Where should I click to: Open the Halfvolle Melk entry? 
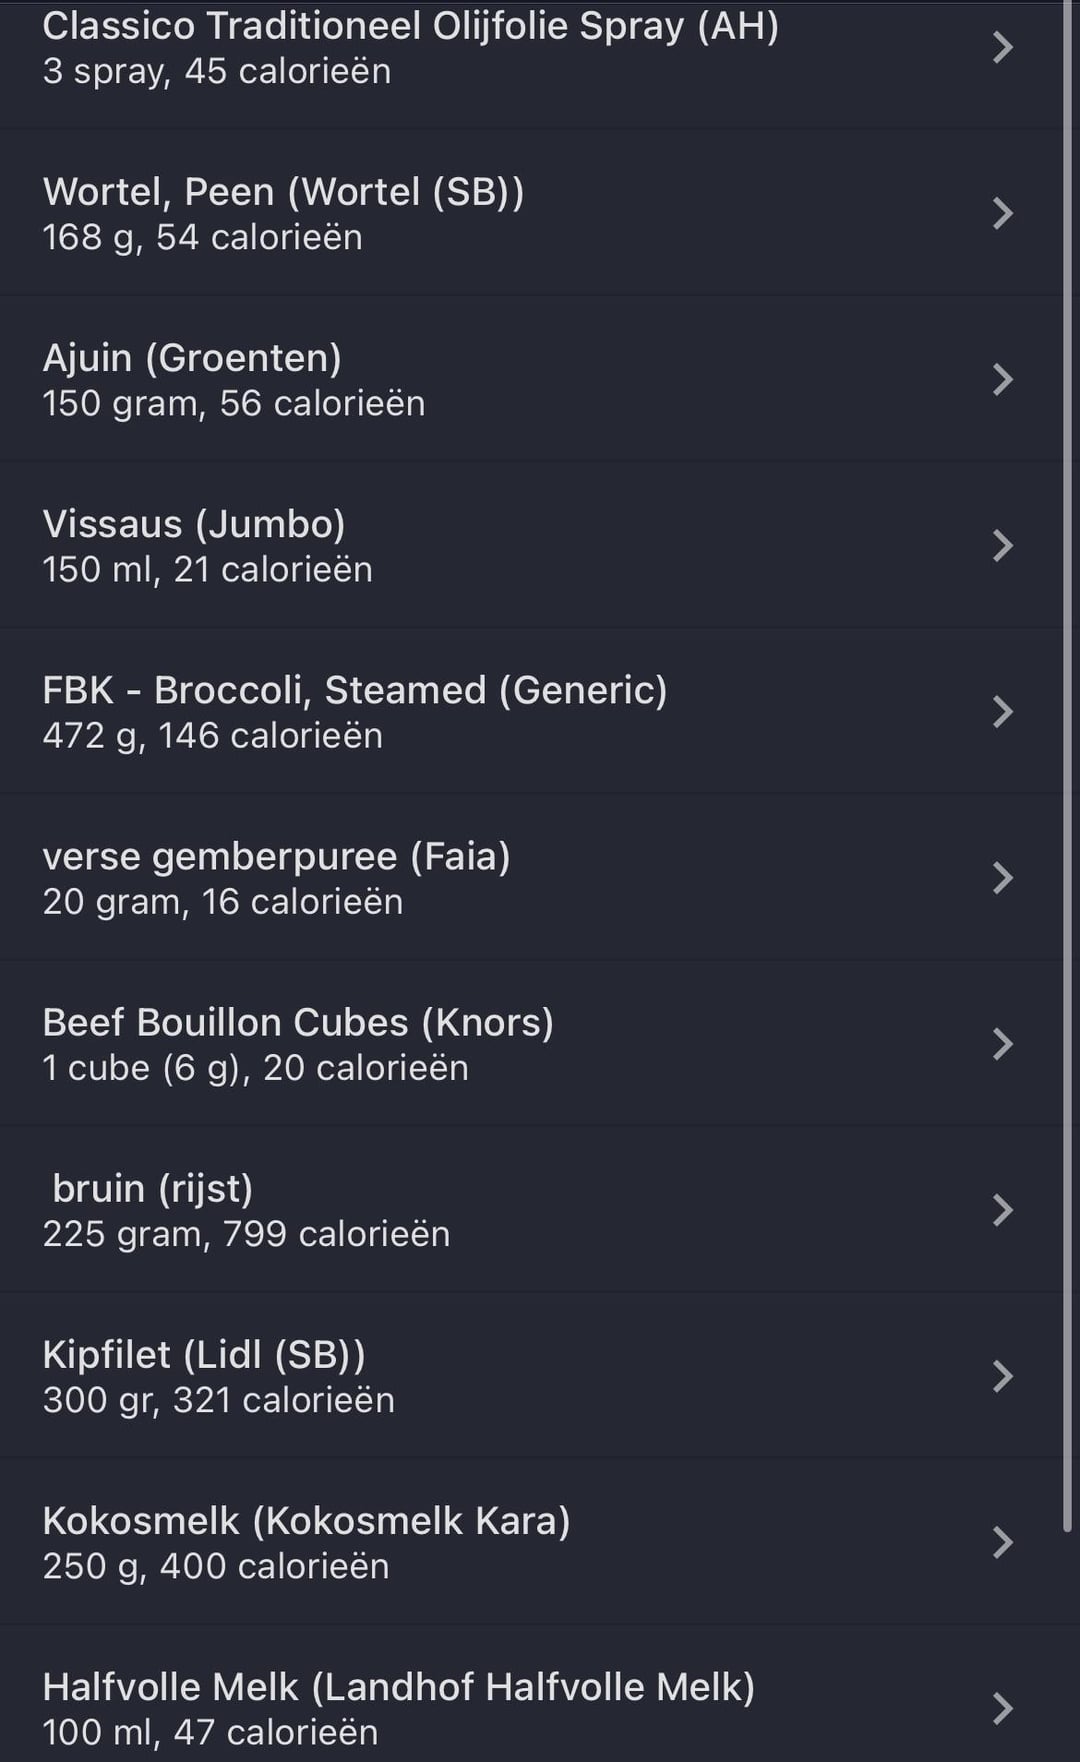click(398, 1708)
